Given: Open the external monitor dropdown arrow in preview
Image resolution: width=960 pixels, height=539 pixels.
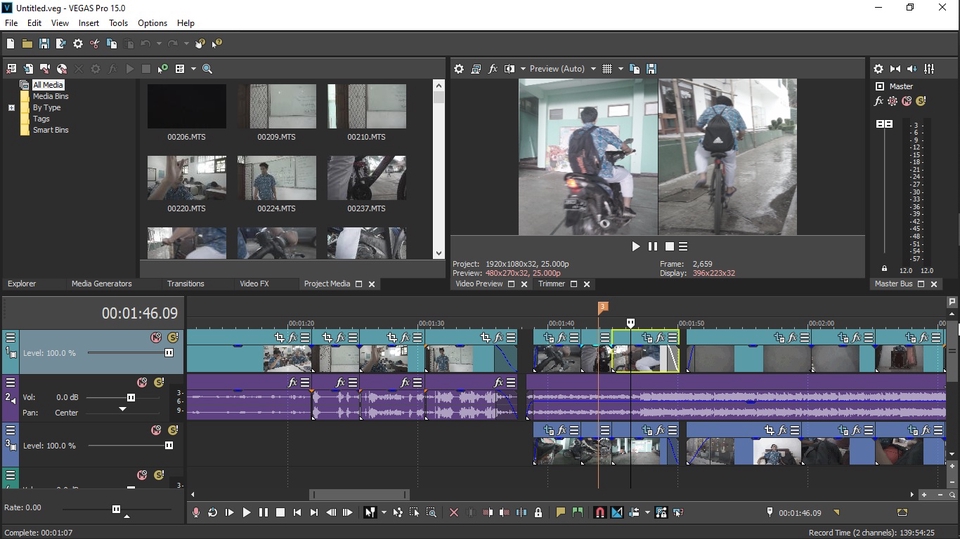Looking at the screenshot, I should pos(523,69).
